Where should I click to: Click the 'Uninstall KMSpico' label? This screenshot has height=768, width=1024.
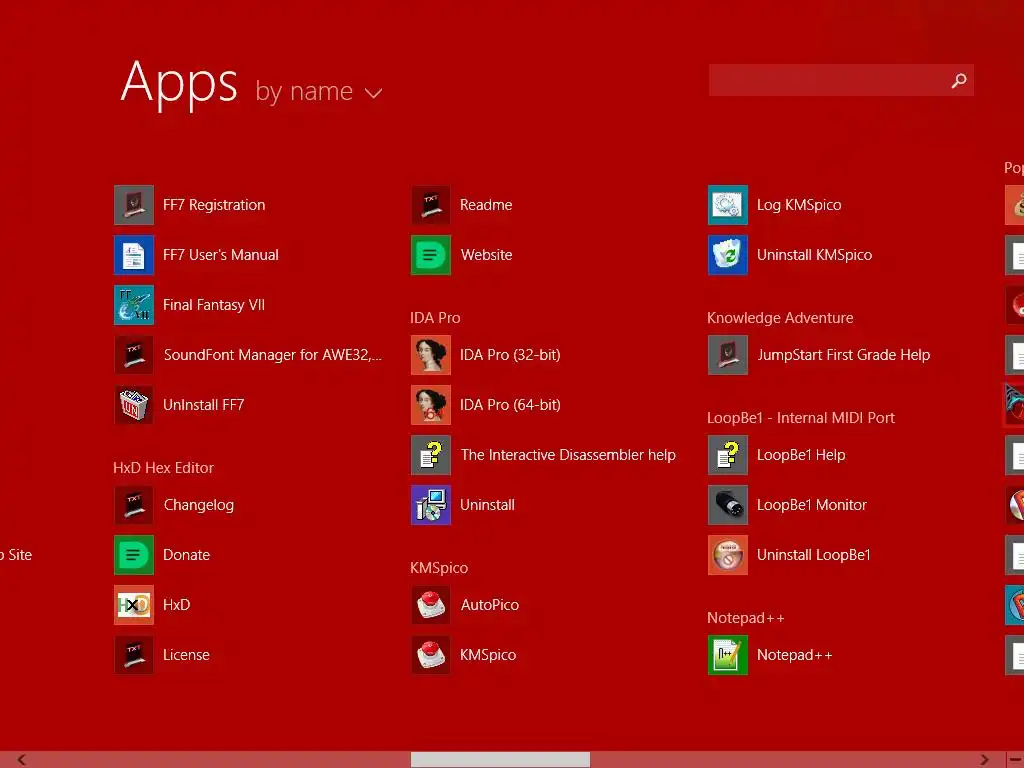pyautogui.click(x=814, y=255)
